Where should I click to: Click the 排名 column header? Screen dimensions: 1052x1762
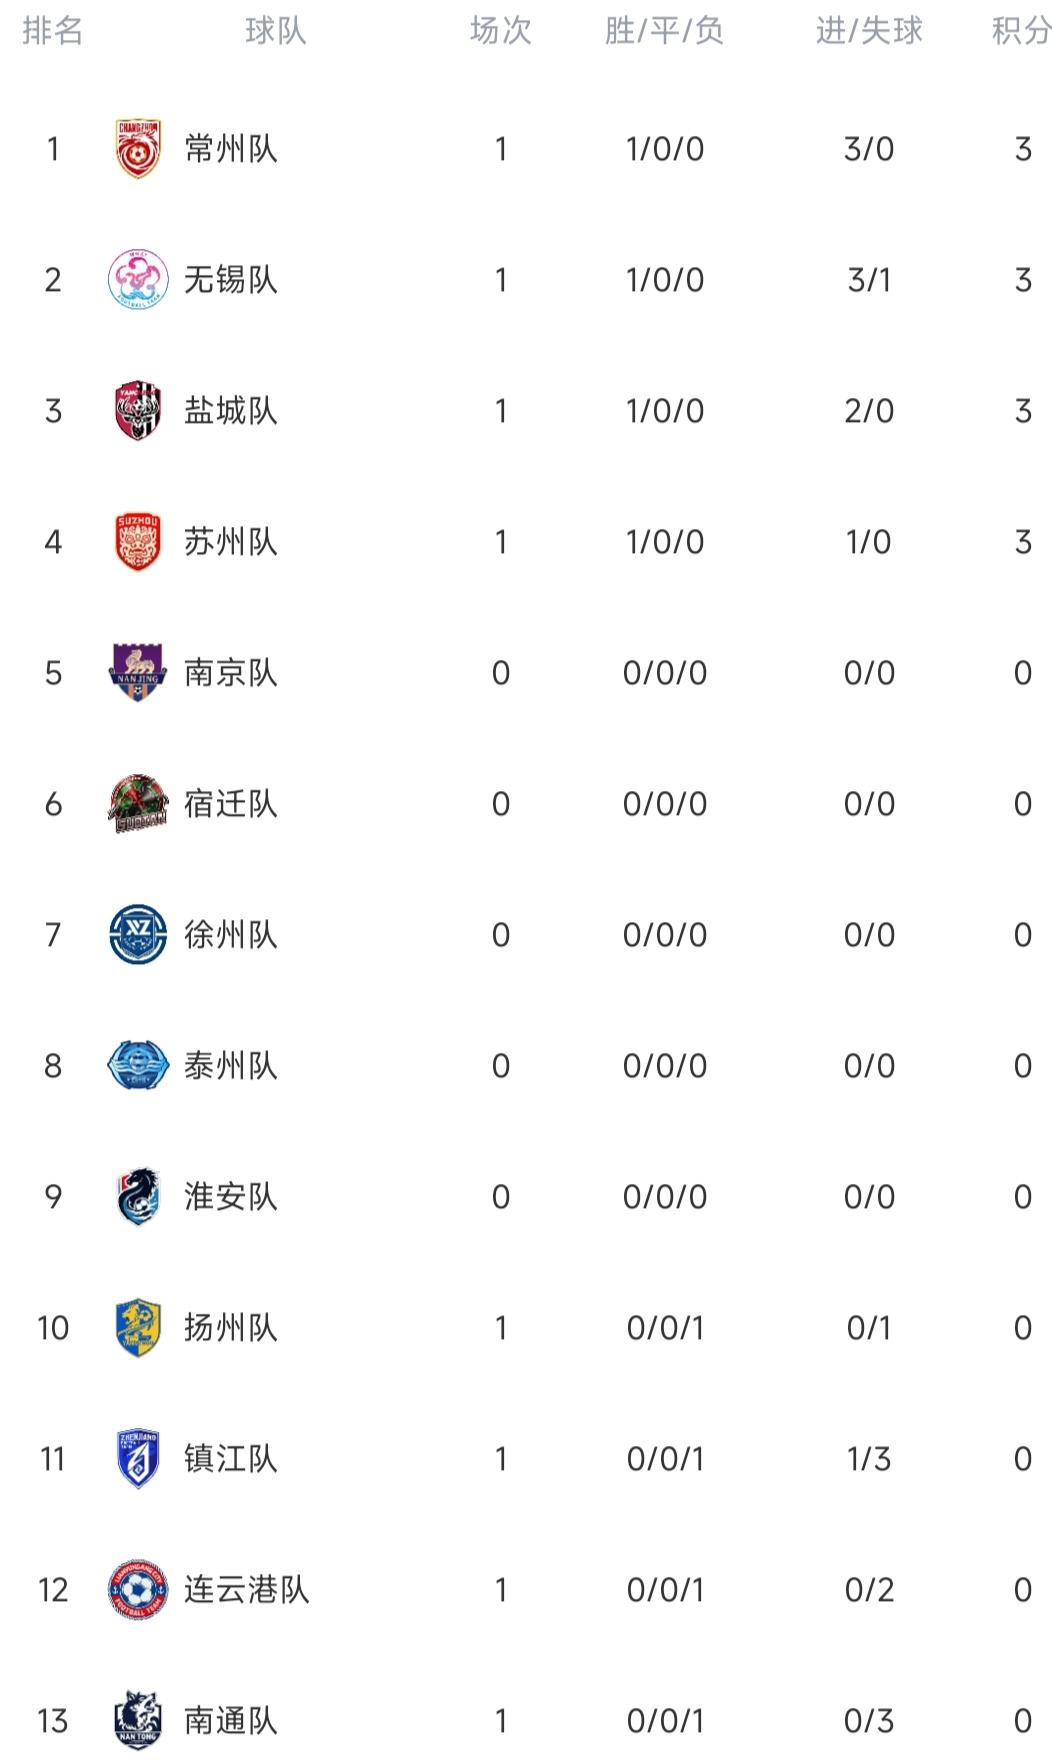(x=53, y=31)
